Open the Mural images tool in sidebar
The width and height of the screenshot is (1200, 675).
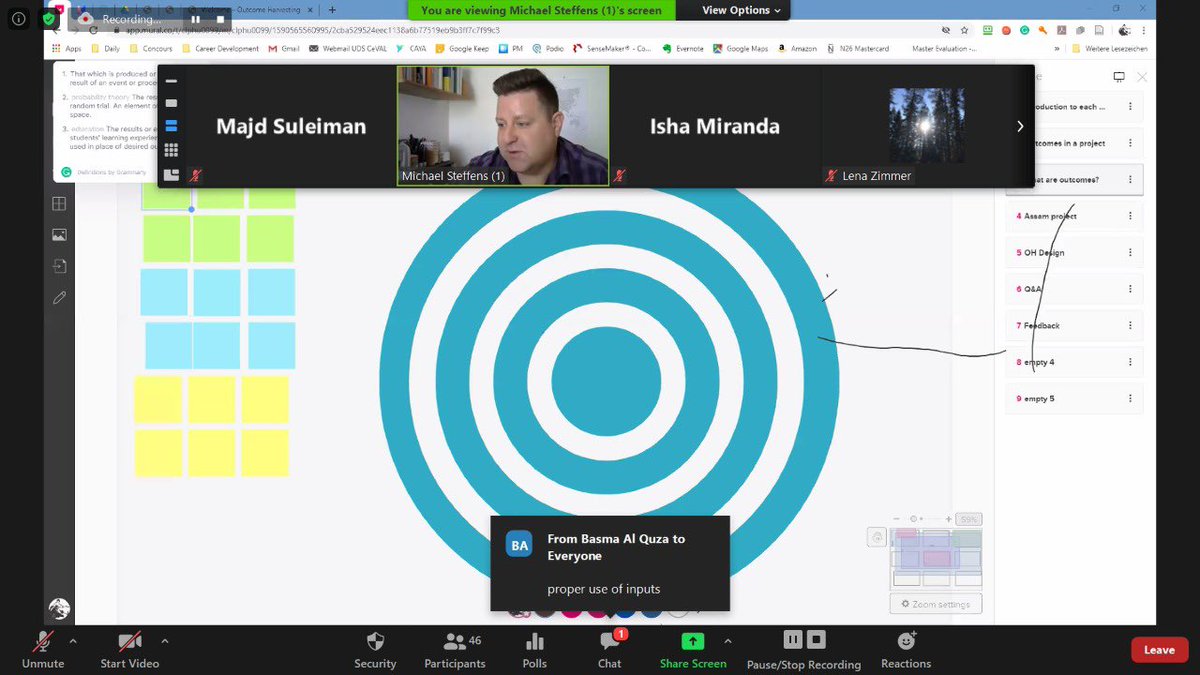point(59,235)
